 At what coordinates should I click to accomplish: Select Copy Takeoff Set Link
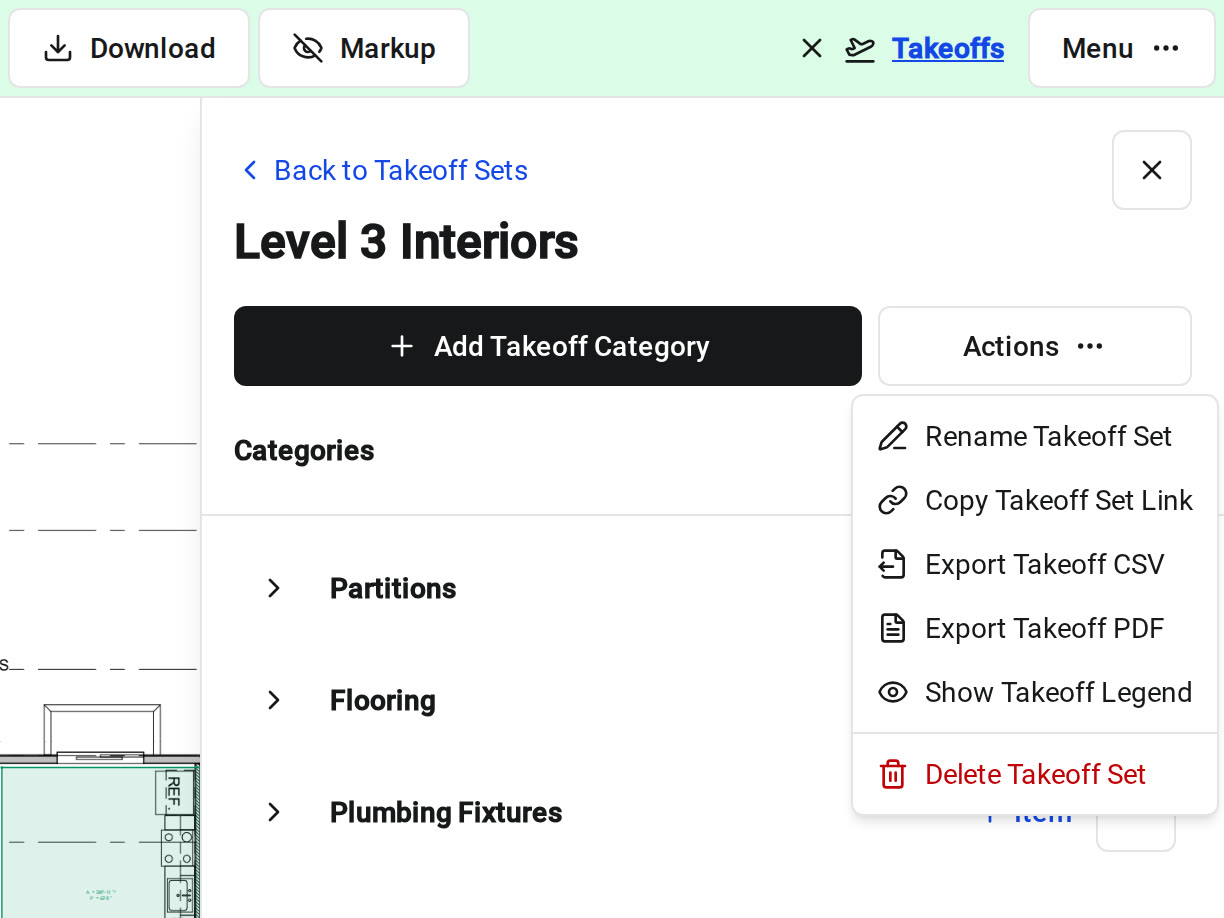[x=1035, y=500]
